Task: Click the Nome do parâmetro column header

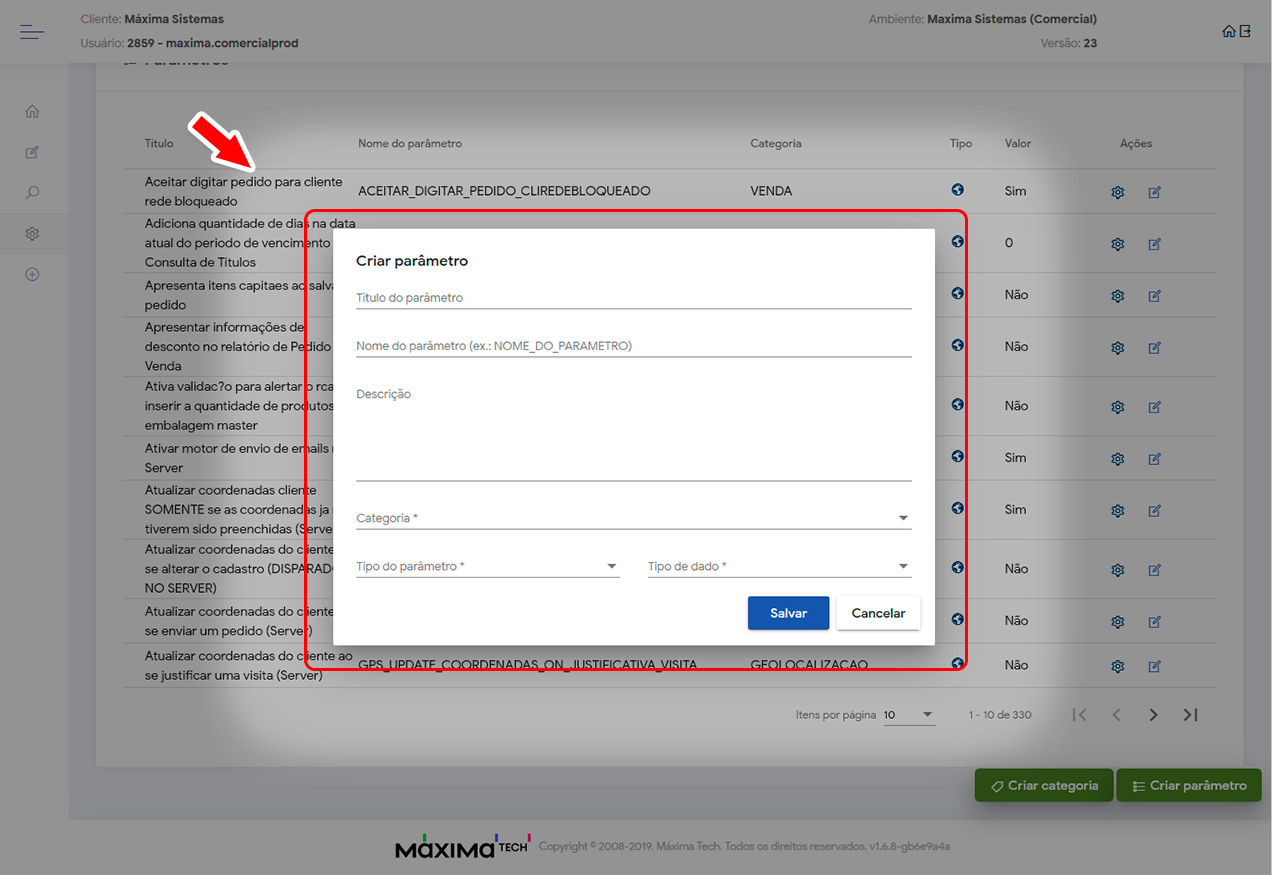Action: pos(410,143)
